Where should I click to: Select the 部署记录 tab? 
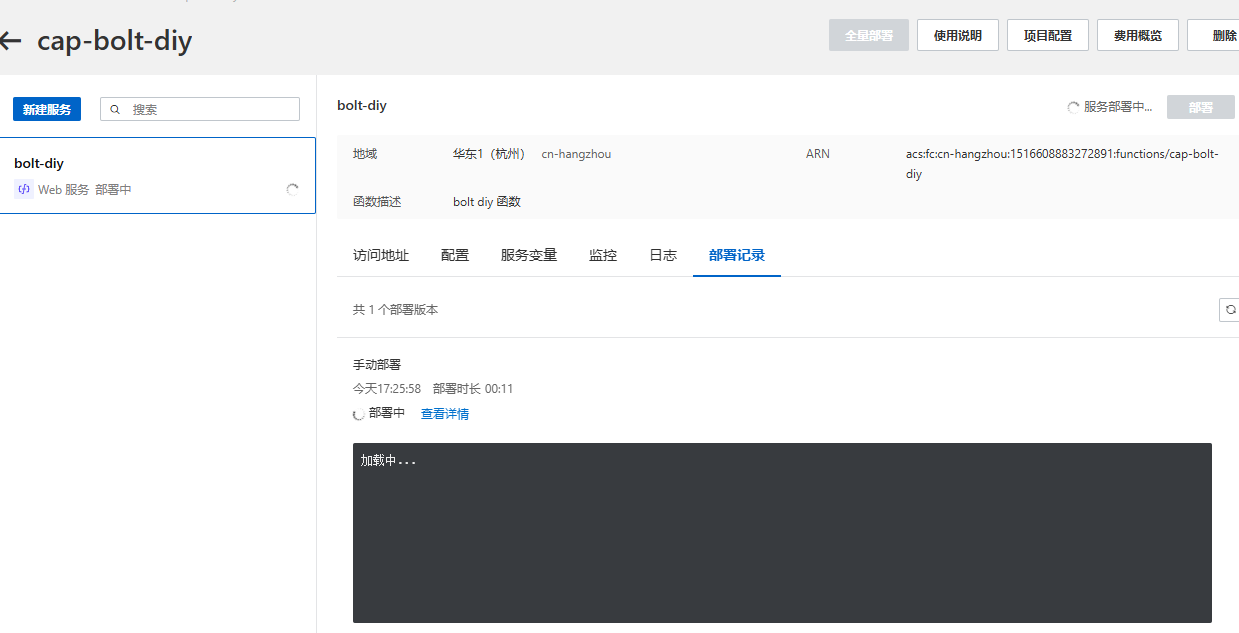click(737, 255)
